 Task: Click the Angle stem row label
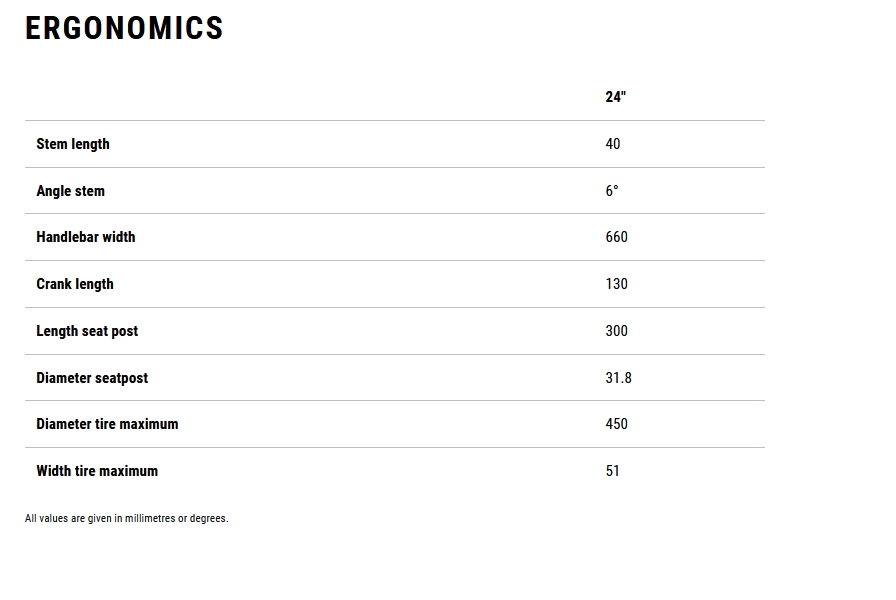click(70, 191)
